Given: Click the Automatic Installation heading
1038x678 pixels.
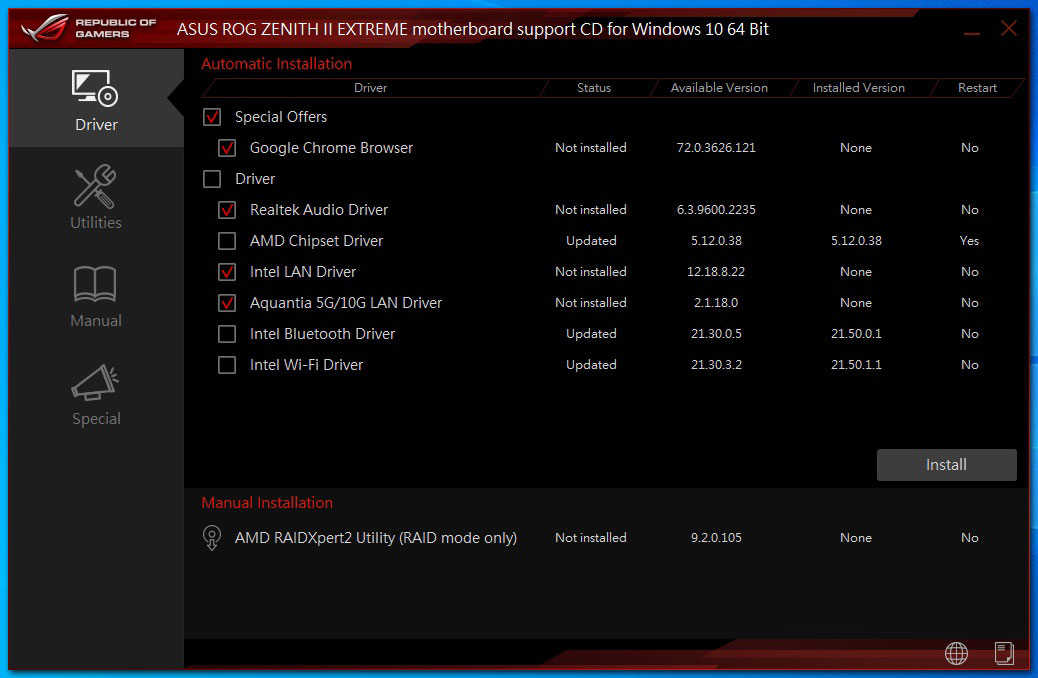Looking at the screenshot, I should click(x=277, y=64).
